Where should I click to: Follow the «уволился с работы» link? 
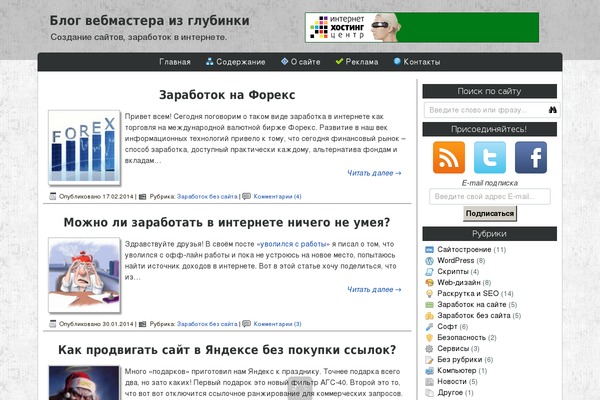coord(293,244)
